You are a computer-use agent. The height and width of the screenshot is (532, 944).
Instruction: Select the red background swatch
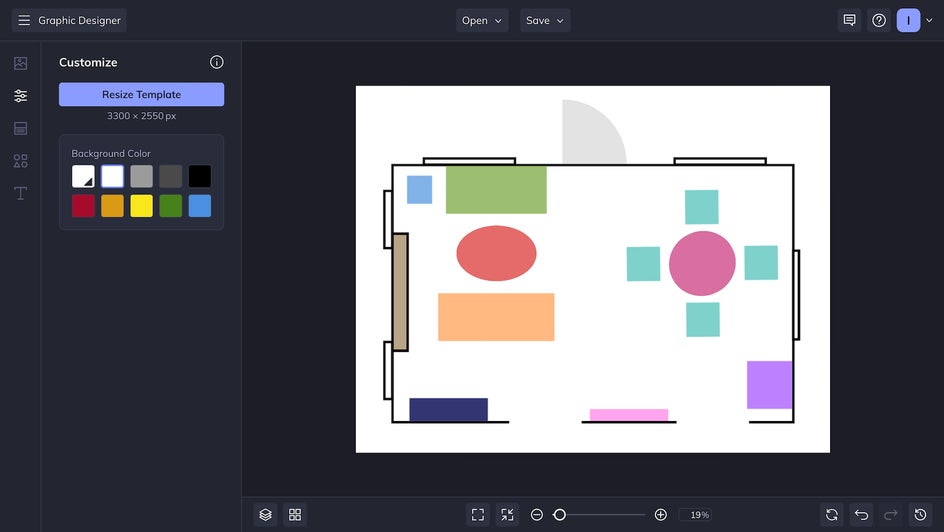click(x=83, y=206)
